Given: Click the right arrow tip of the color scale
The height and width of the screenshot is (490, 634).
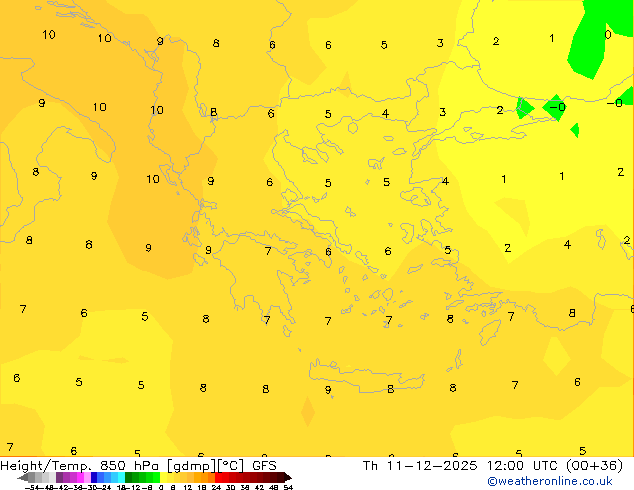Looking at the screenshot, I should point(290,478).
